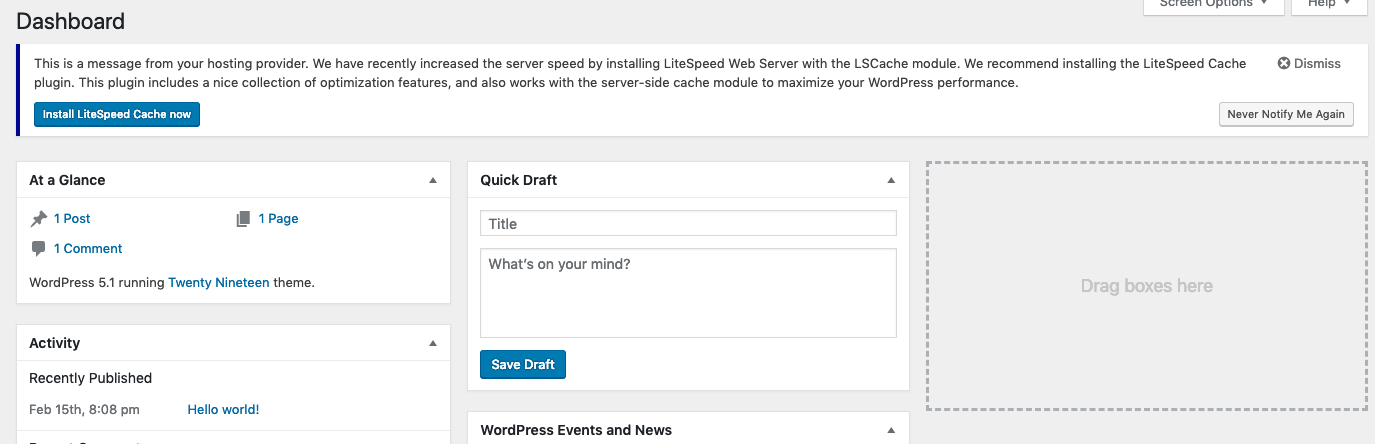
Task: Click the Dismiss circle-x icon
Action: pos(1284,63)
